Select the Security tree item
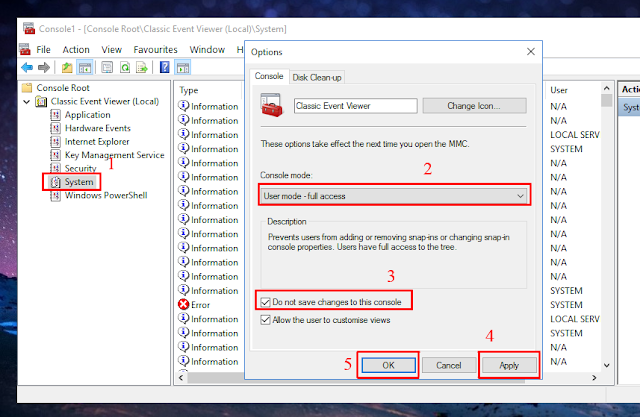Viewport: 640px width, 417px height. coord(80,168)
